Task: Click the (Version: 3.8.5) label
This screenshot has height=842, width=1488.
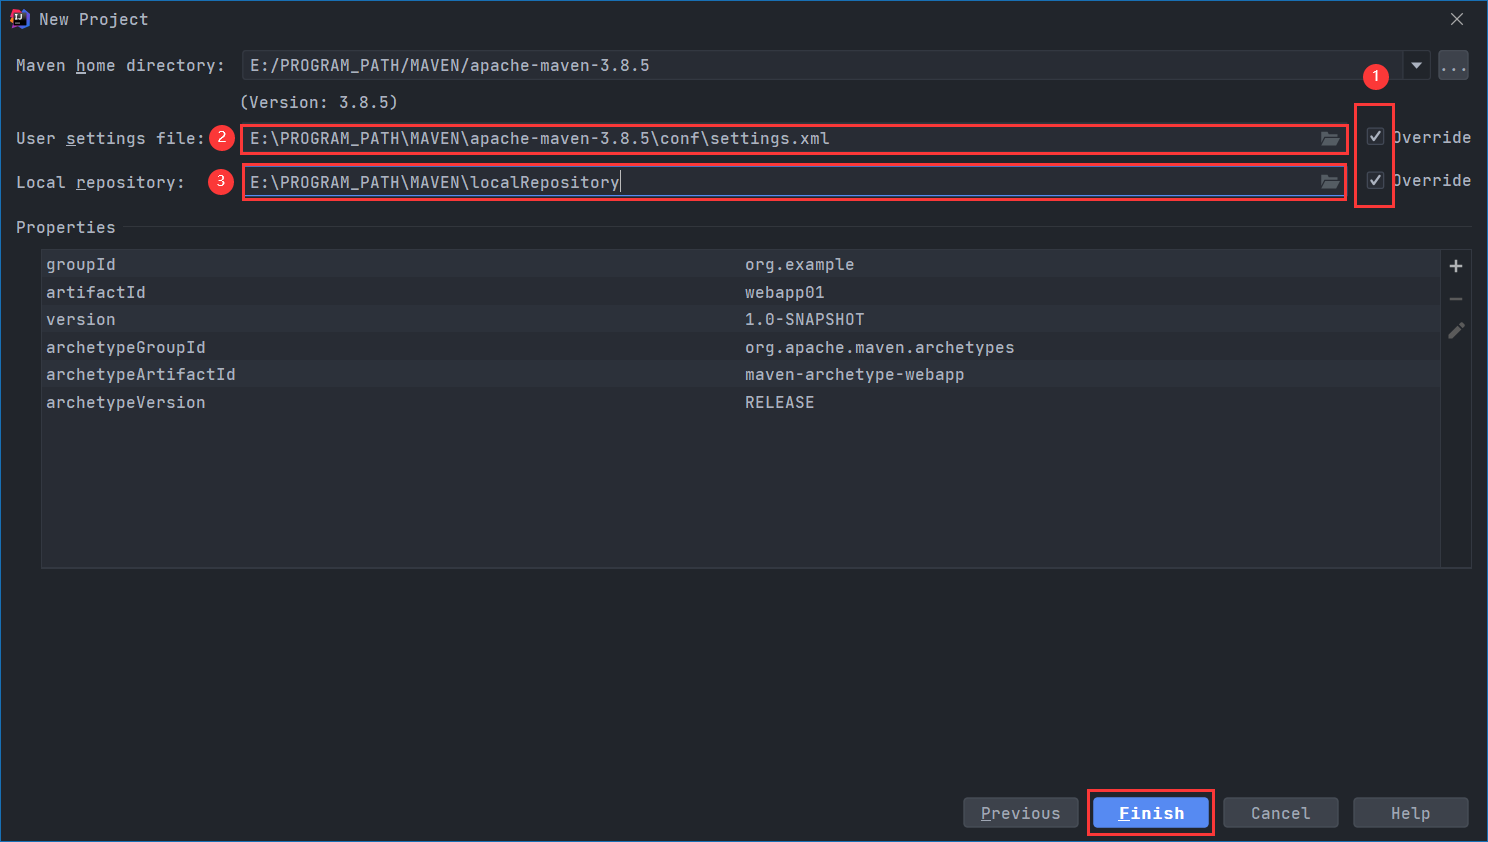Action: click(x=319, y=102)
